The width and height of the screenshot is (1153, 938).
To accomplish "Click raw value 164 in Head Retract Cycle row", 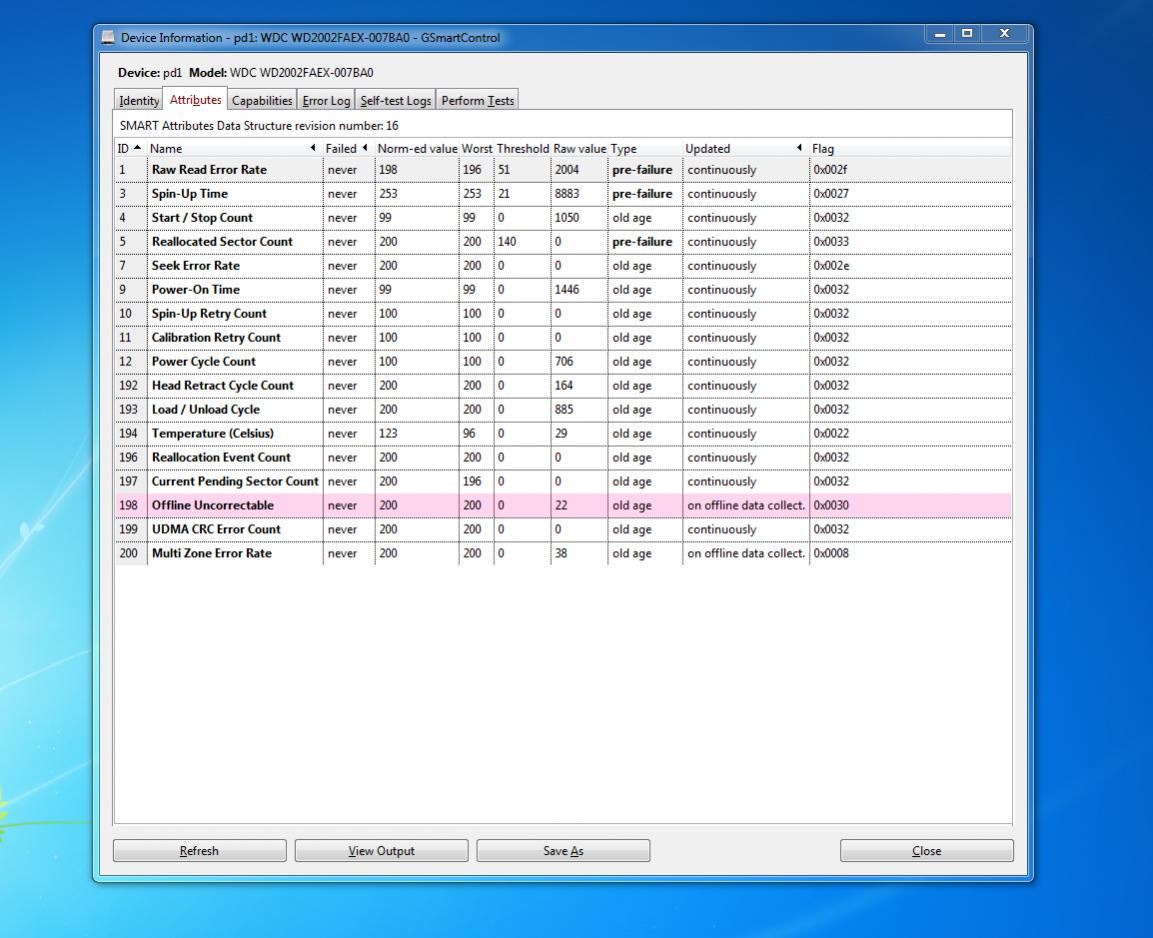I will pos(564,385).
